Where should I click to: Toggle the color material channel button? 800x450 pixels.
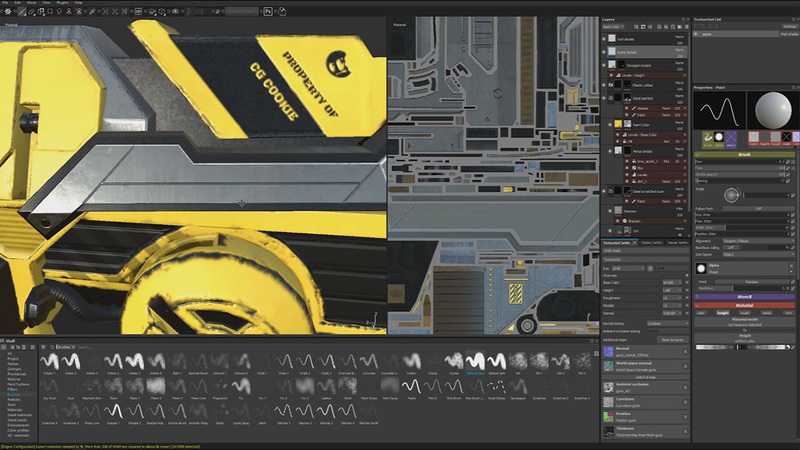tap(701, 313)
